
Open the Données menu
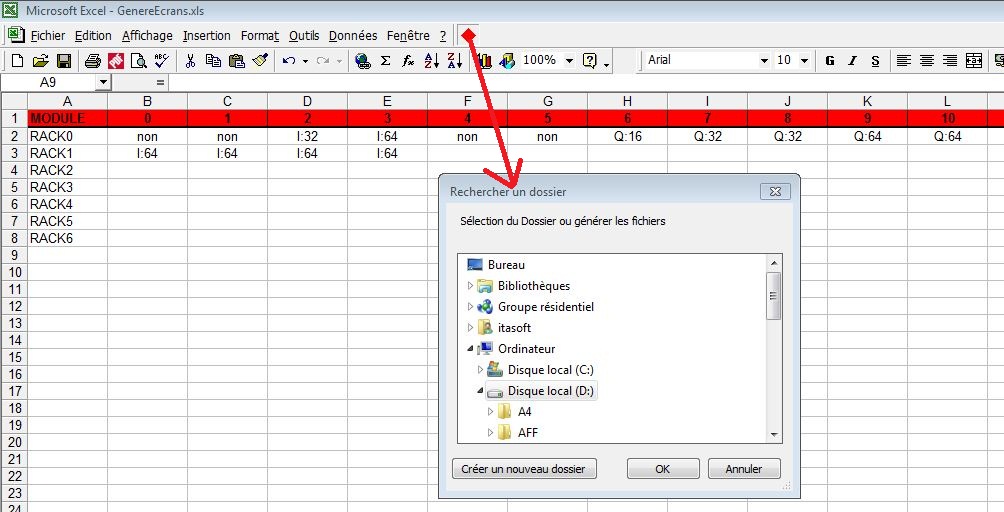pos(352,36)
